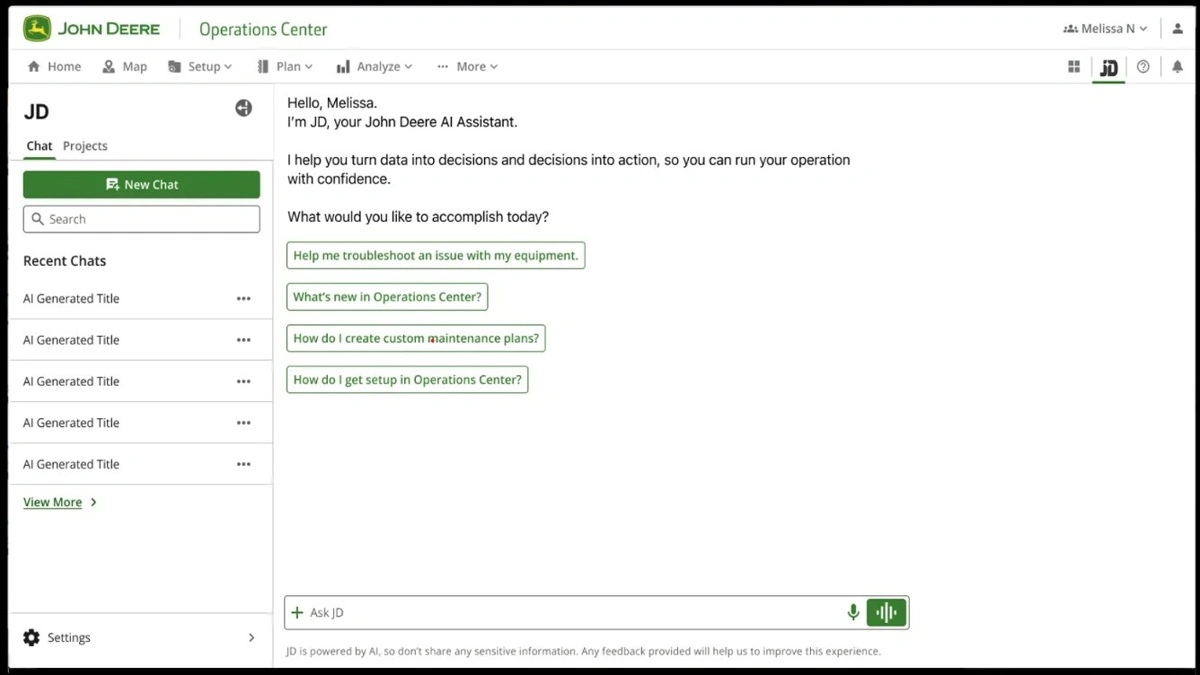The height and width of the screenshot is (675, 1200).
Task: Select 'Help me troubleshoot an issue' suggestion
Action: coord(435,255)
